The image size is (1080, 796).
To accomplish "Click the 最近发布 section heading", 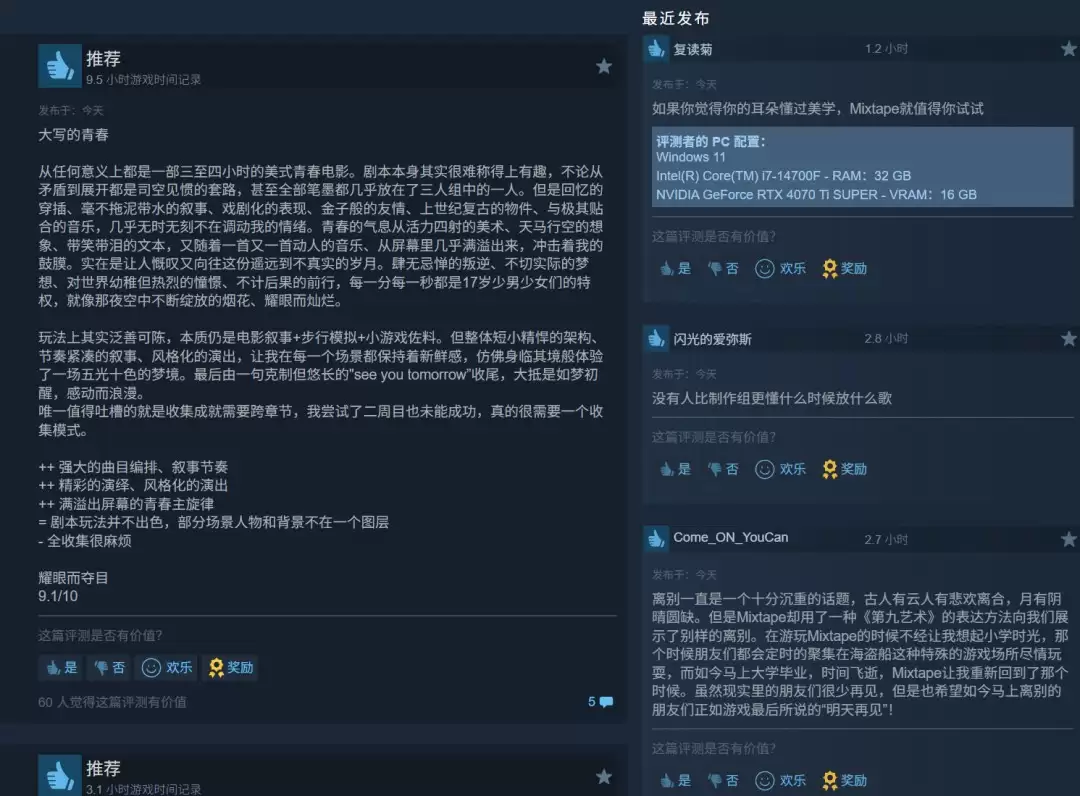I will (x=675, y=18).
